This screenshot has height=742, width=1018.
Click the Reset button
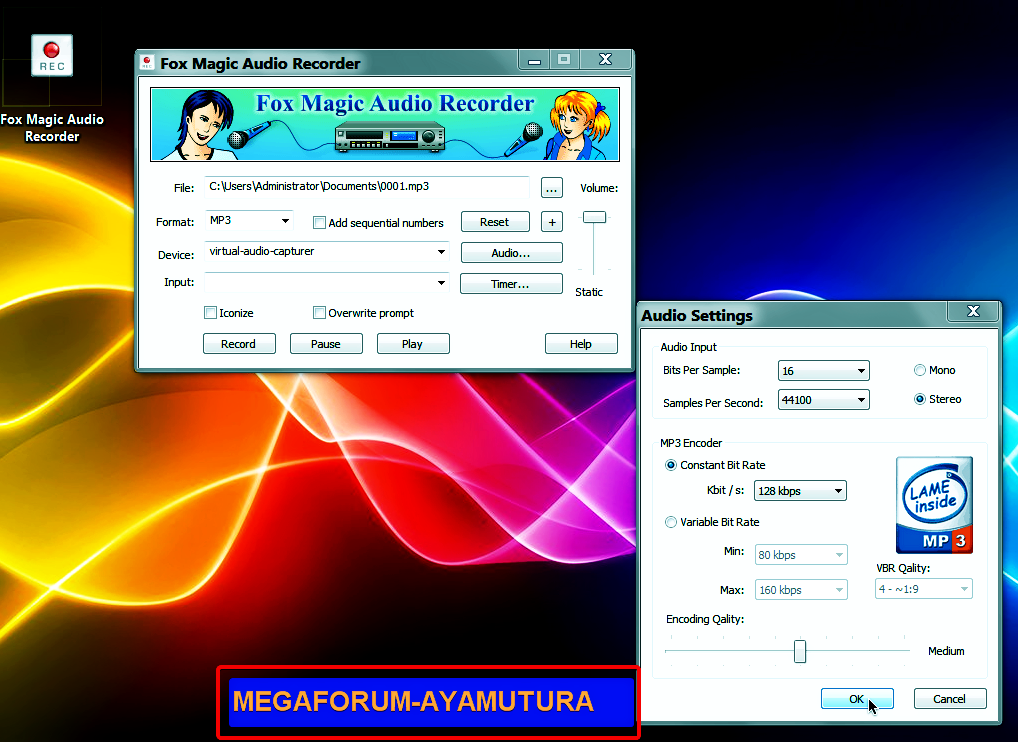(495, 222)
